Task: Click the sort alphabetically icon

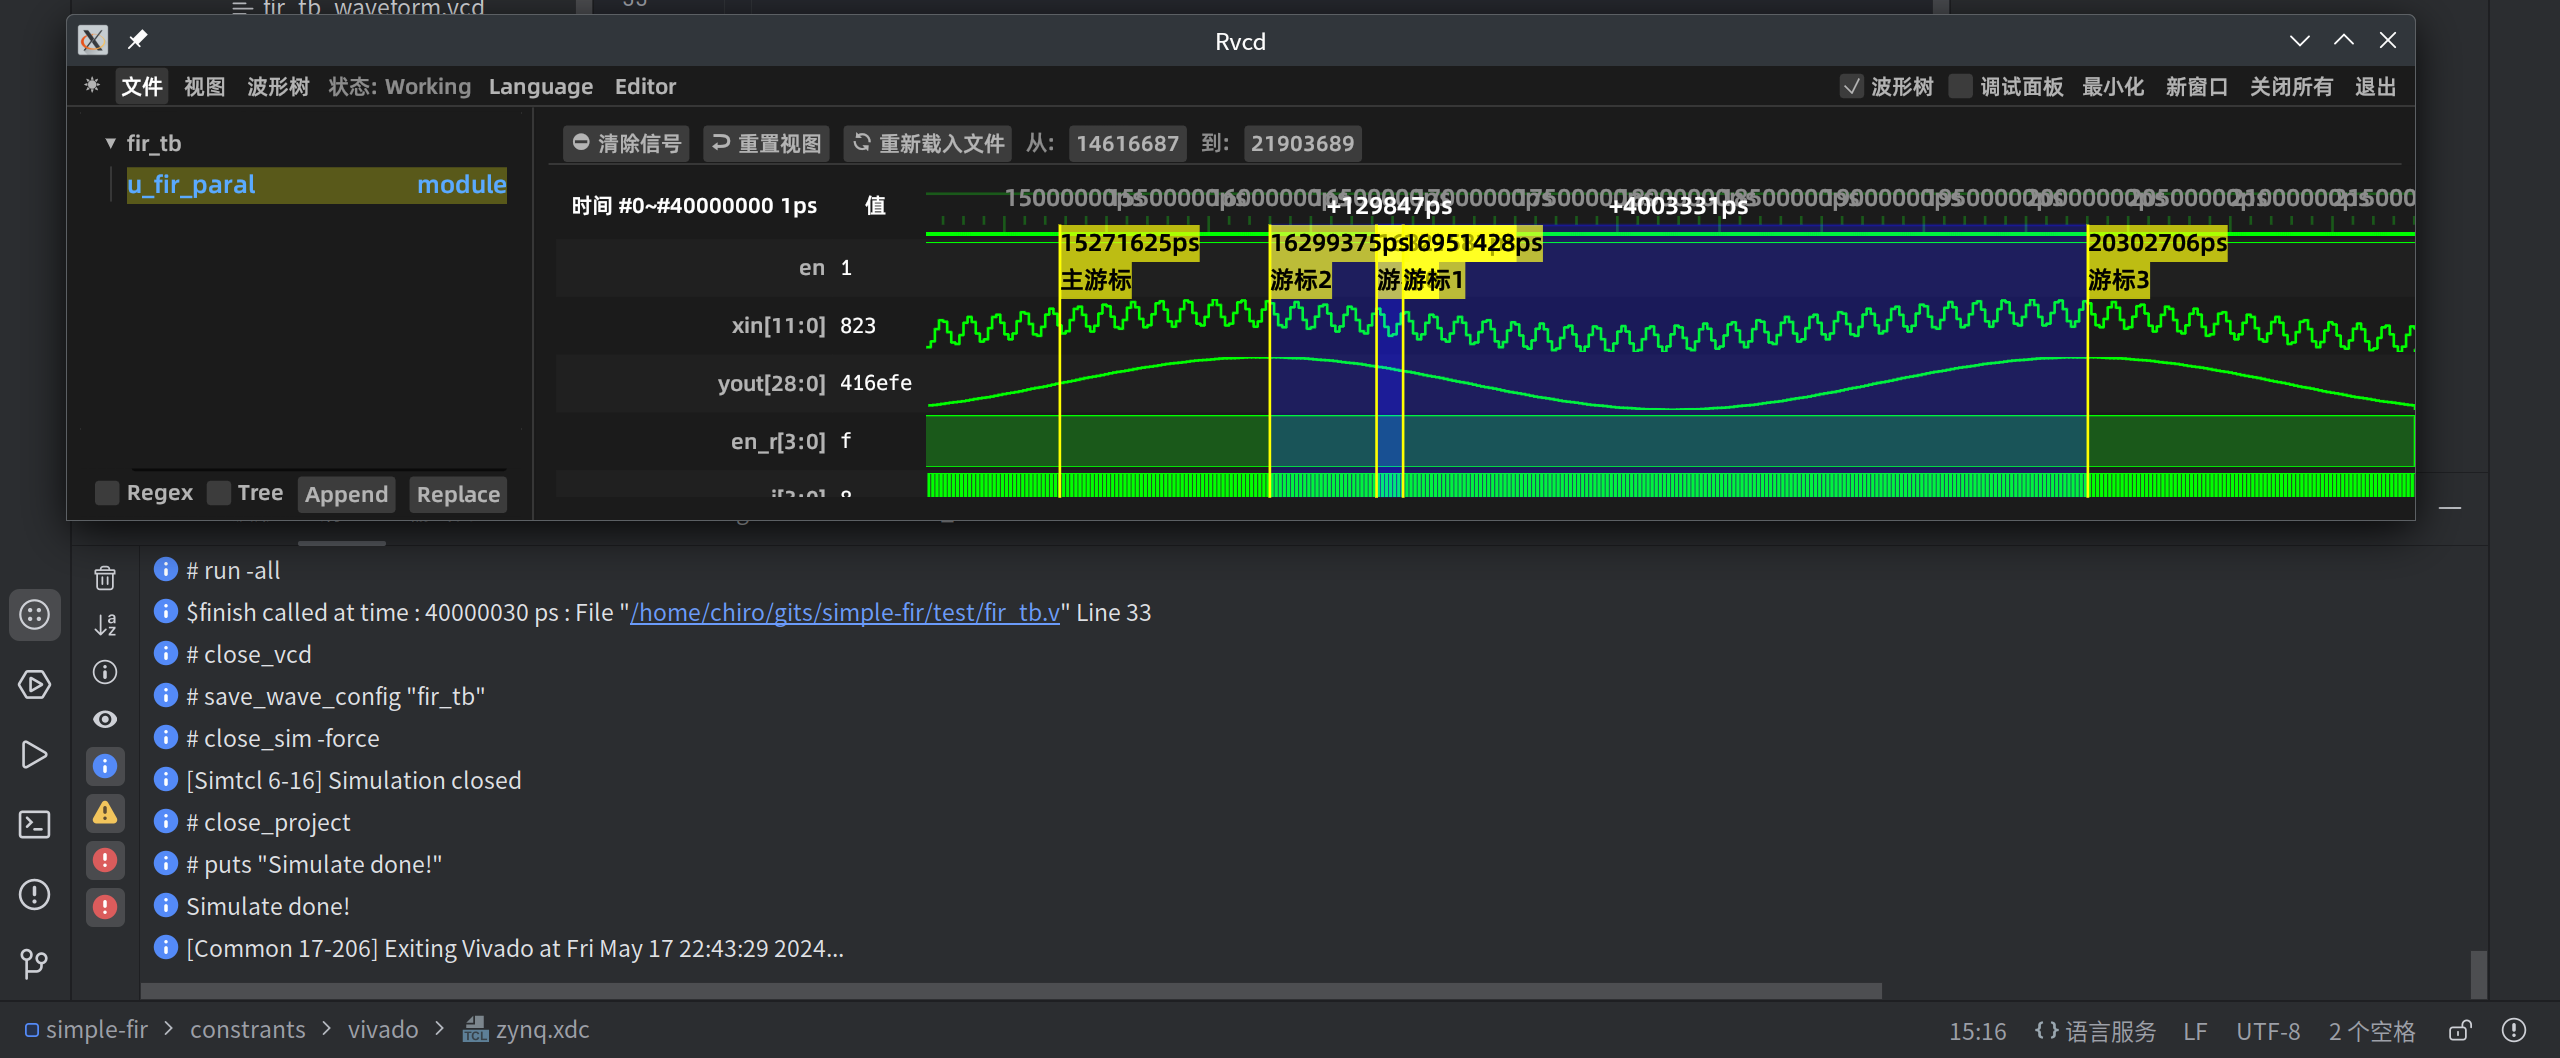Action: coord(105,625)
